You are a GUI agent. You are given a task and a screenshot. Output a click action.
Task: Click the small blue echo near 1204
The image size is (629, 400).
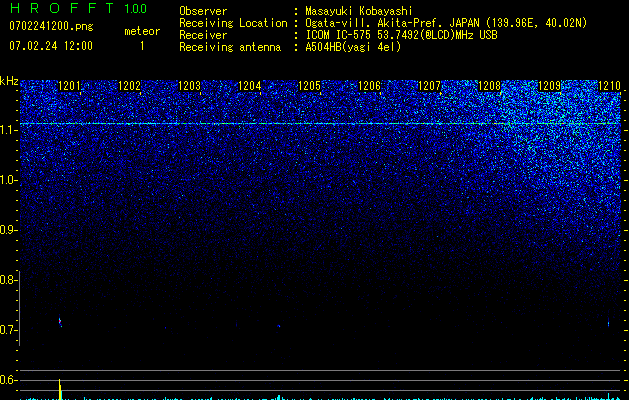click(279, 326)
